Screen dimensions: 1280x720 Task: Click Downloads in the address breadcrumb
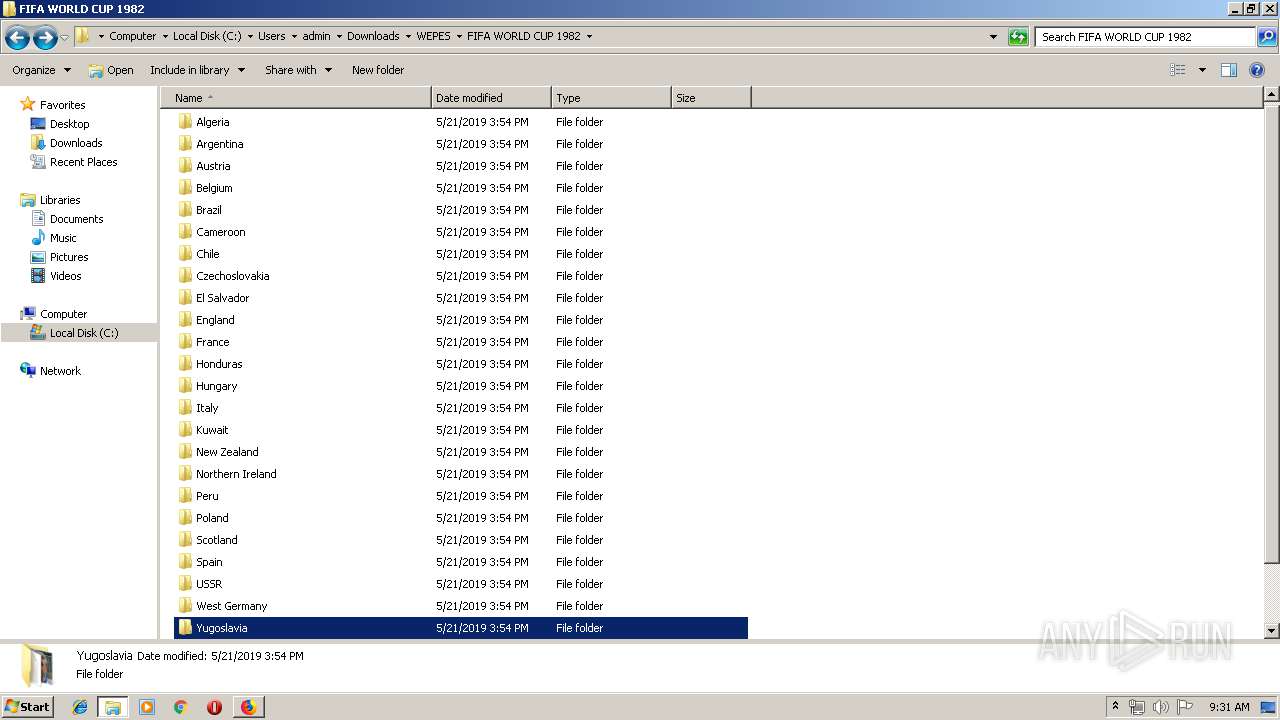click(373, 36)
